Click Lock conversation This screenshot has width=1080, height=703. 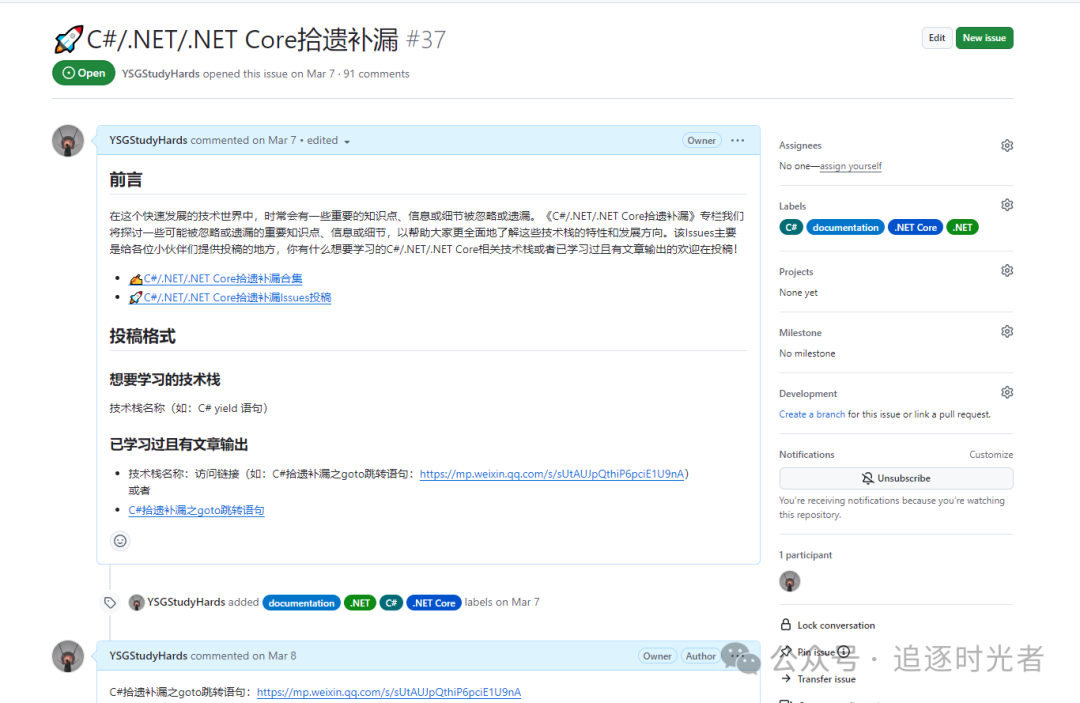(827, 625)
